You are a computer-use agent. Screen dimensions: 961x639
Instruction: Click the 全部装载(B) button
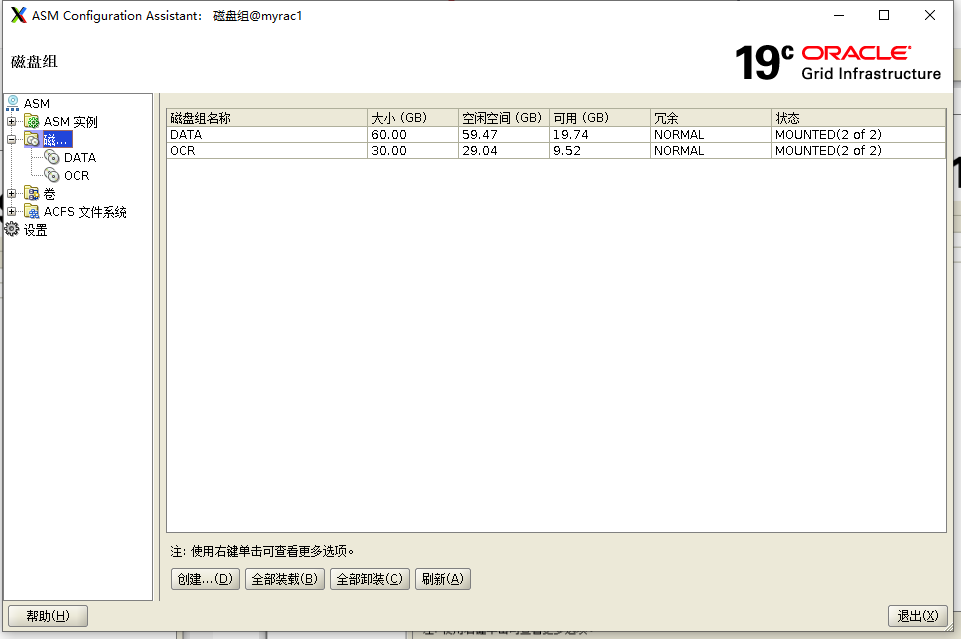pos(285,579)
